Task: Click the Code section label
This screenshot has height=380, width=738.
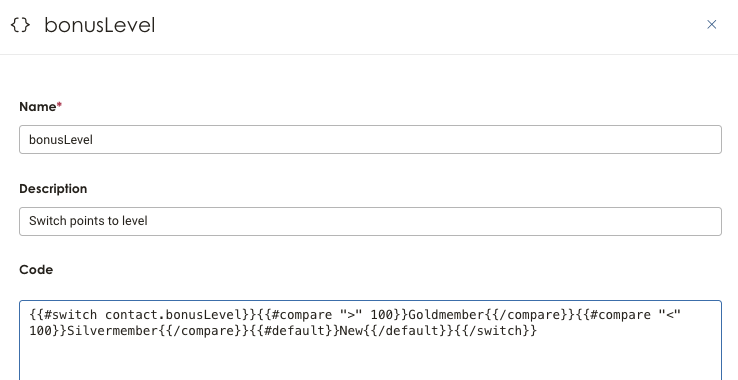Action: pyautogui.click(x=36, y=270)
